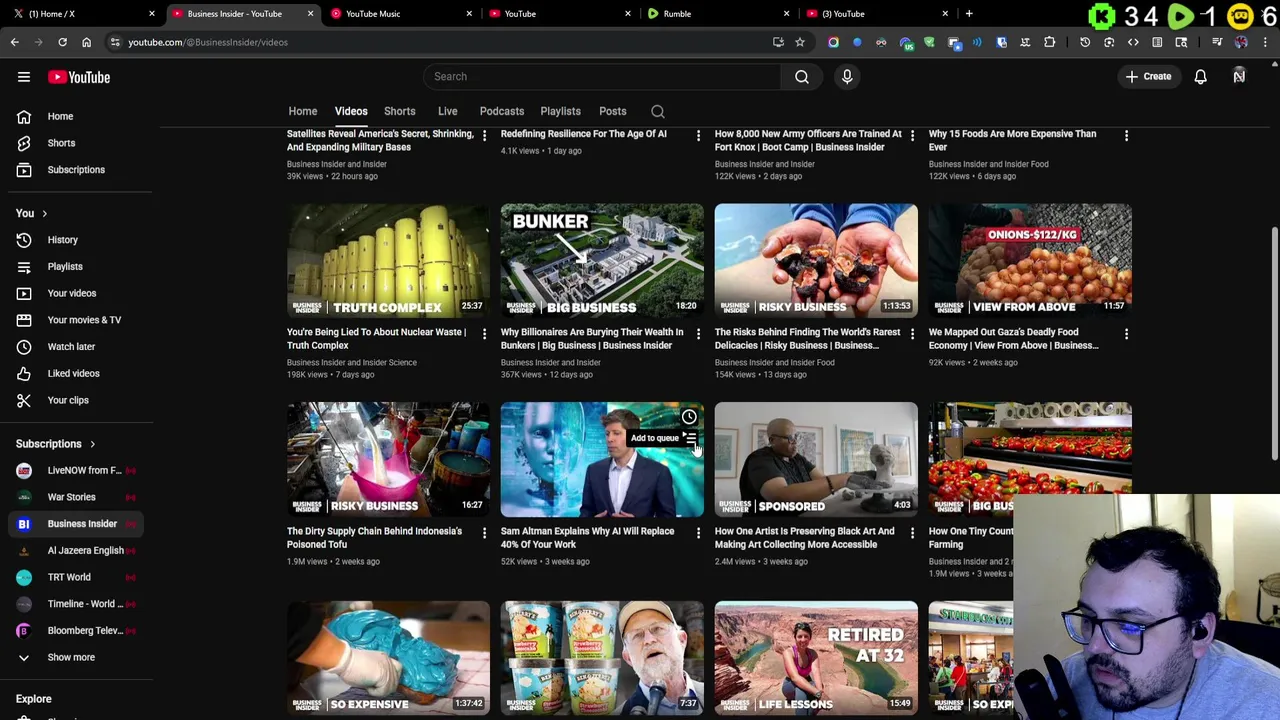Open the Indonesia tofu Risky Business thumbnail
Image resolution: width=1280 pixels, height=720 pixels.
point(388,460)
